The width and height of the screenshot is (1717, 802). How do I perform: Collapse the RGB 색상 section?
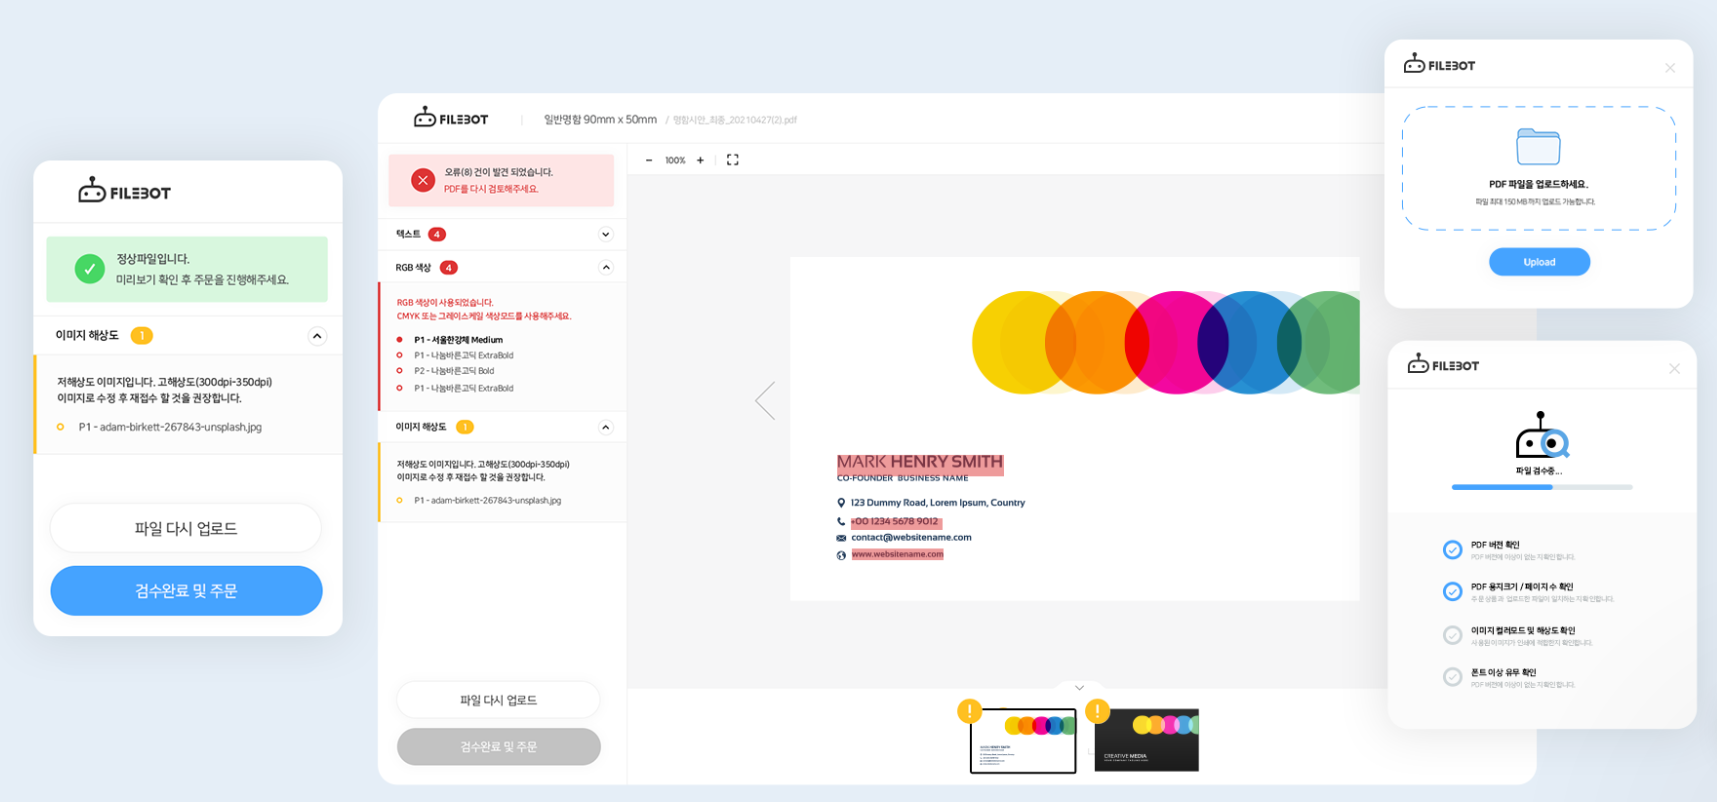click(605, 268)
